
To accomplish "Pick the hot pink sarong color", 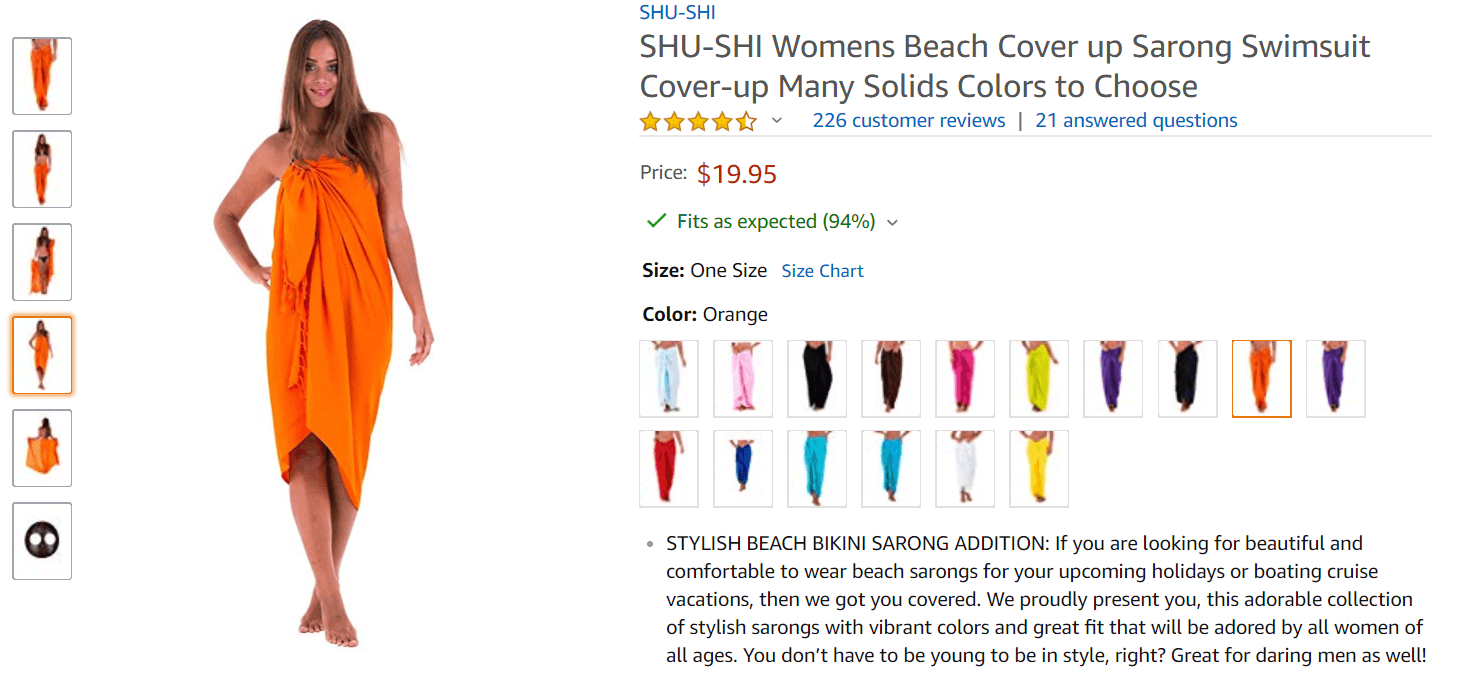I will pyautogui.click(x=965, y=378).
